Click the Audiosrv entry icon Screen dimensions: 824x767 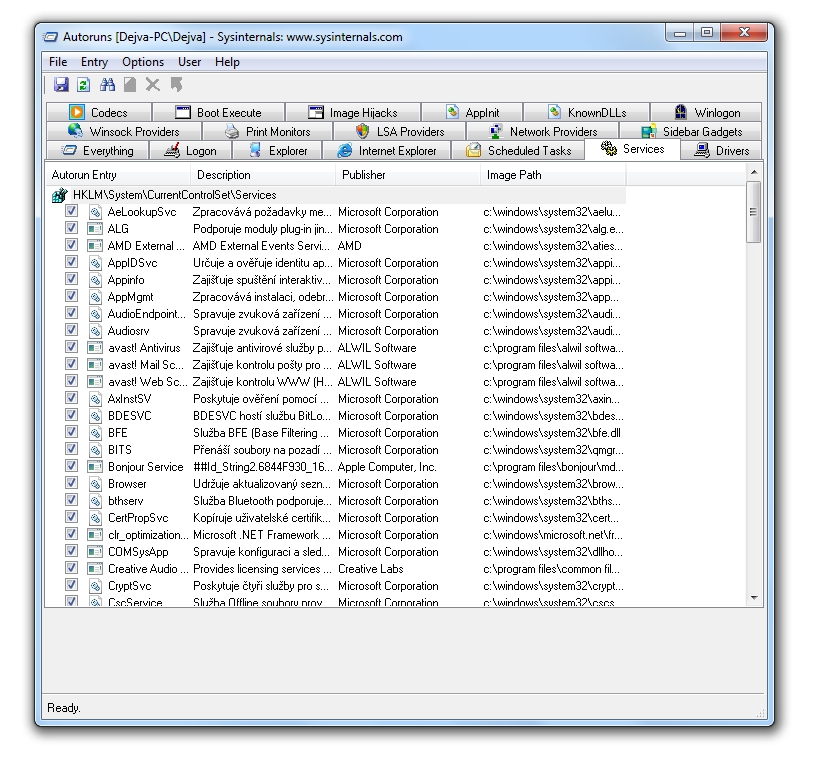[95, 331]
